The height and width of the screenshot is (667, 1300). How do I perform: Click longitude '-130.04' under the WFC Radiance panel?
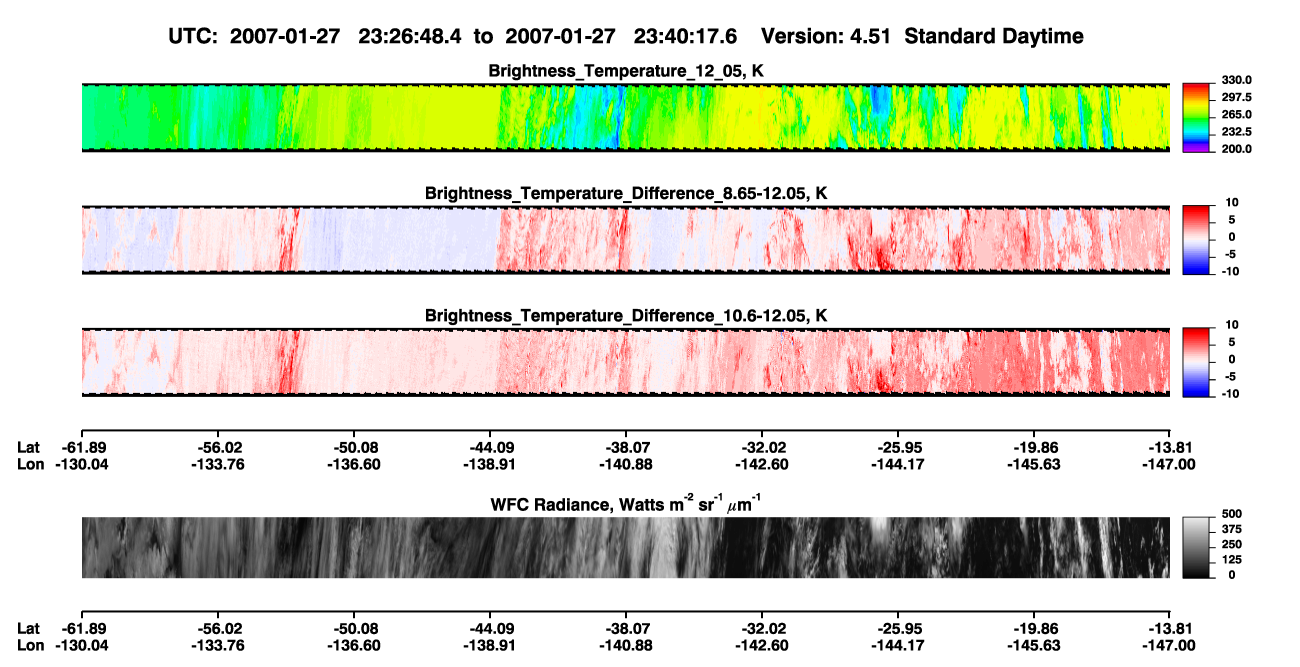tap(82, 646)
